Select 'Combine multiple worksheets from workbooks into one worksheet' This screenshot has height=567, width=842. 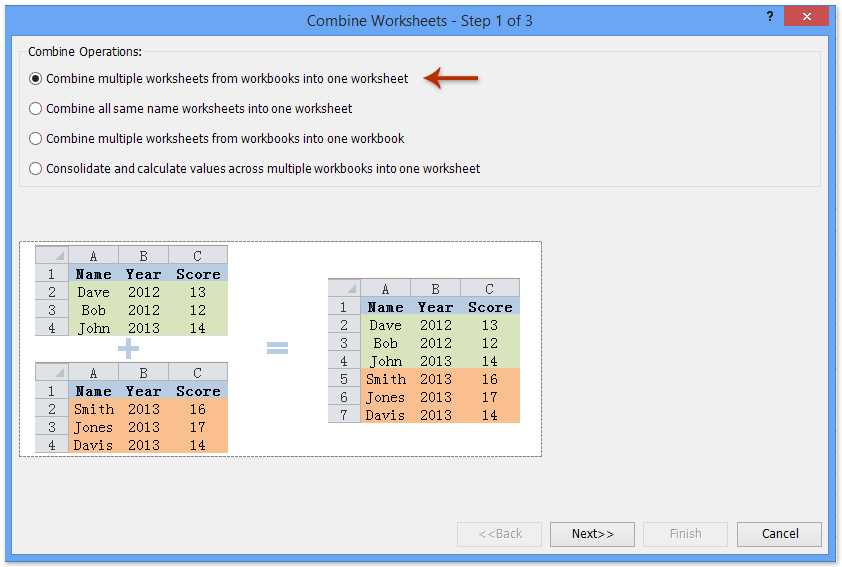tap(36, 79)
